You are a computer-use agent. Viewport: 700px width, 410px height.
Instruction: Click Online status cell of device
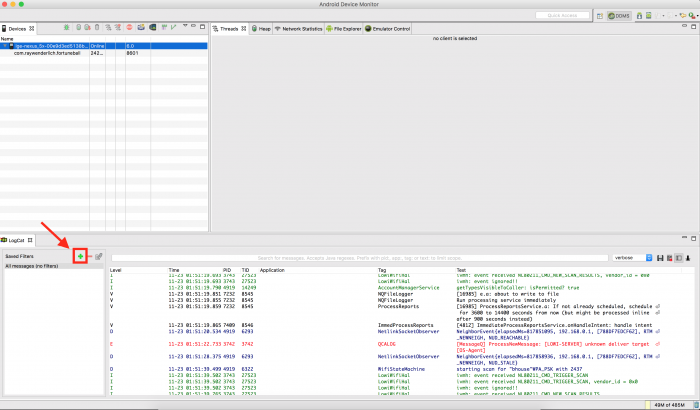pyautogui.click(x=97, y=46)
